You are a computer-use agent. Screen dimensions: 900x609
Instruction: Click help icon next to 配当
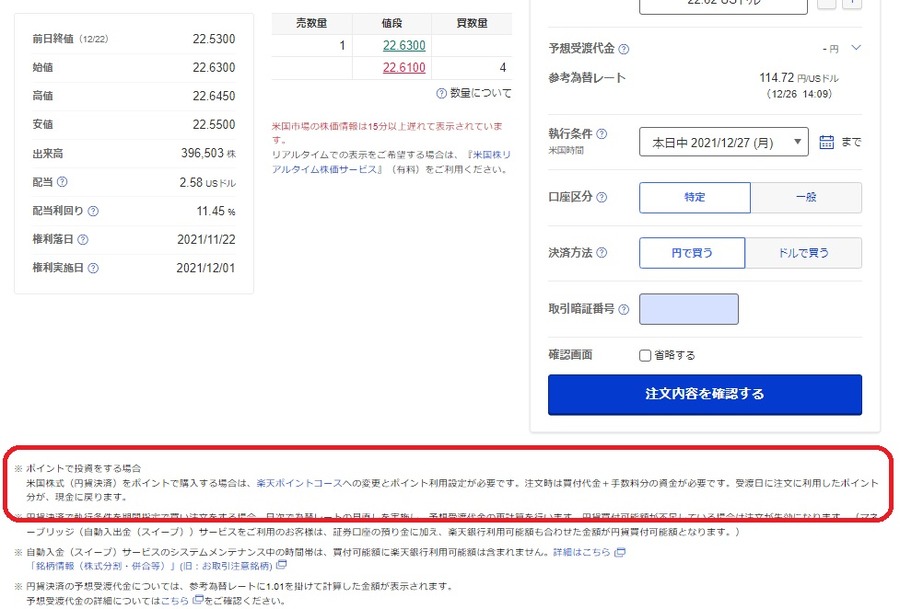[62, 182]
